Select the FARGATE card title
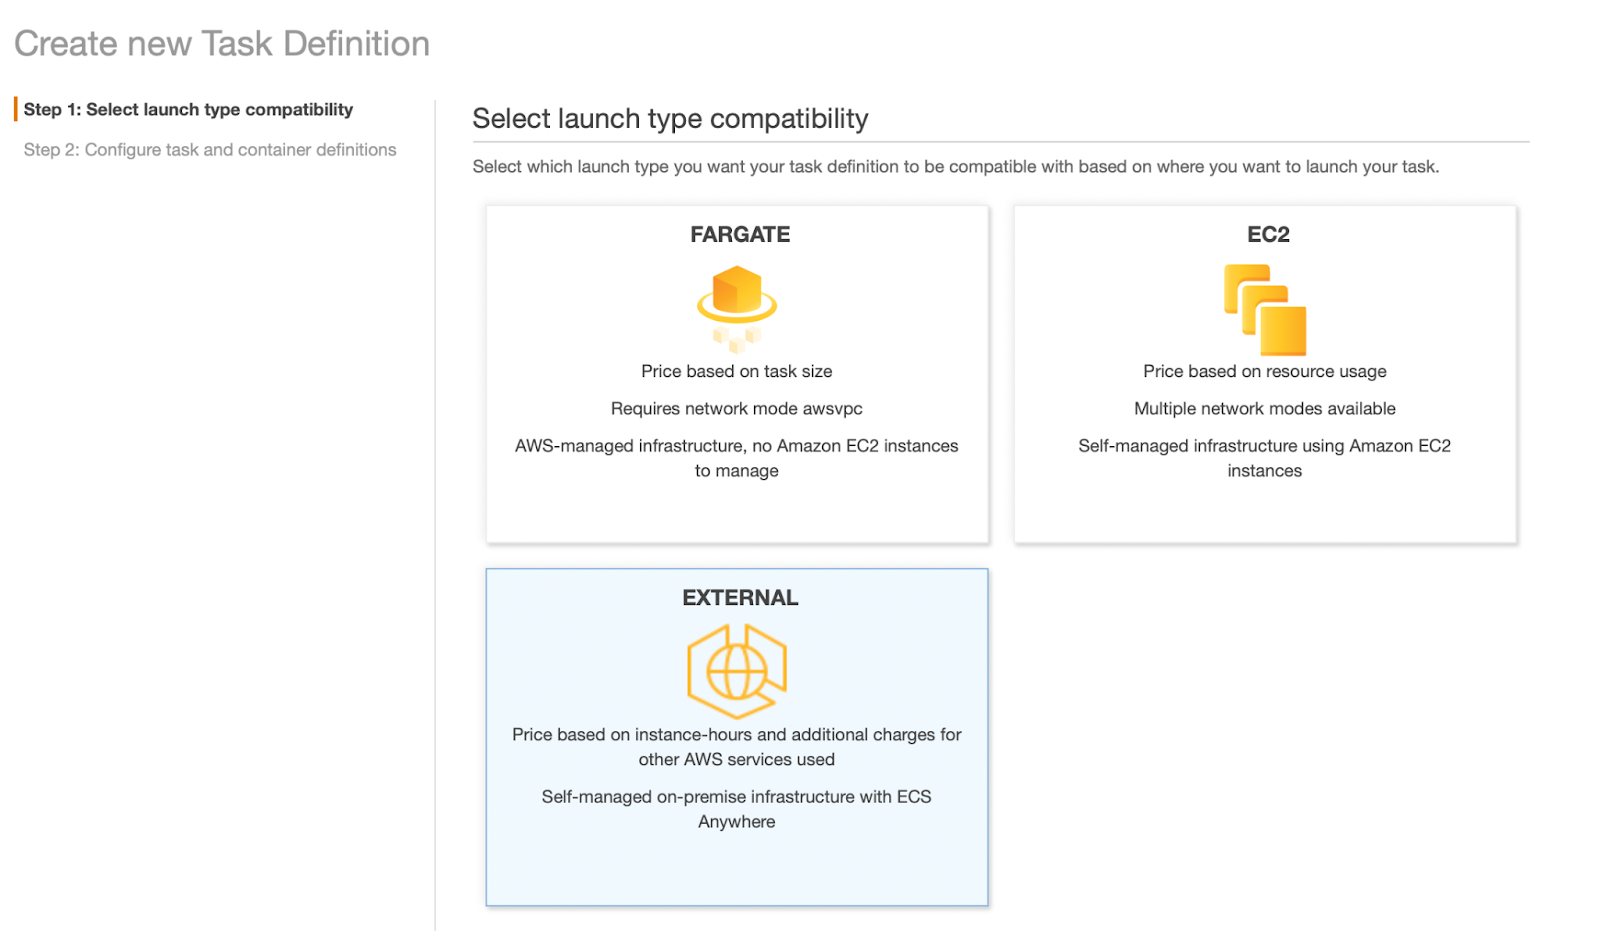Screen dimensions: 1600x931 [x=739, y=235]
